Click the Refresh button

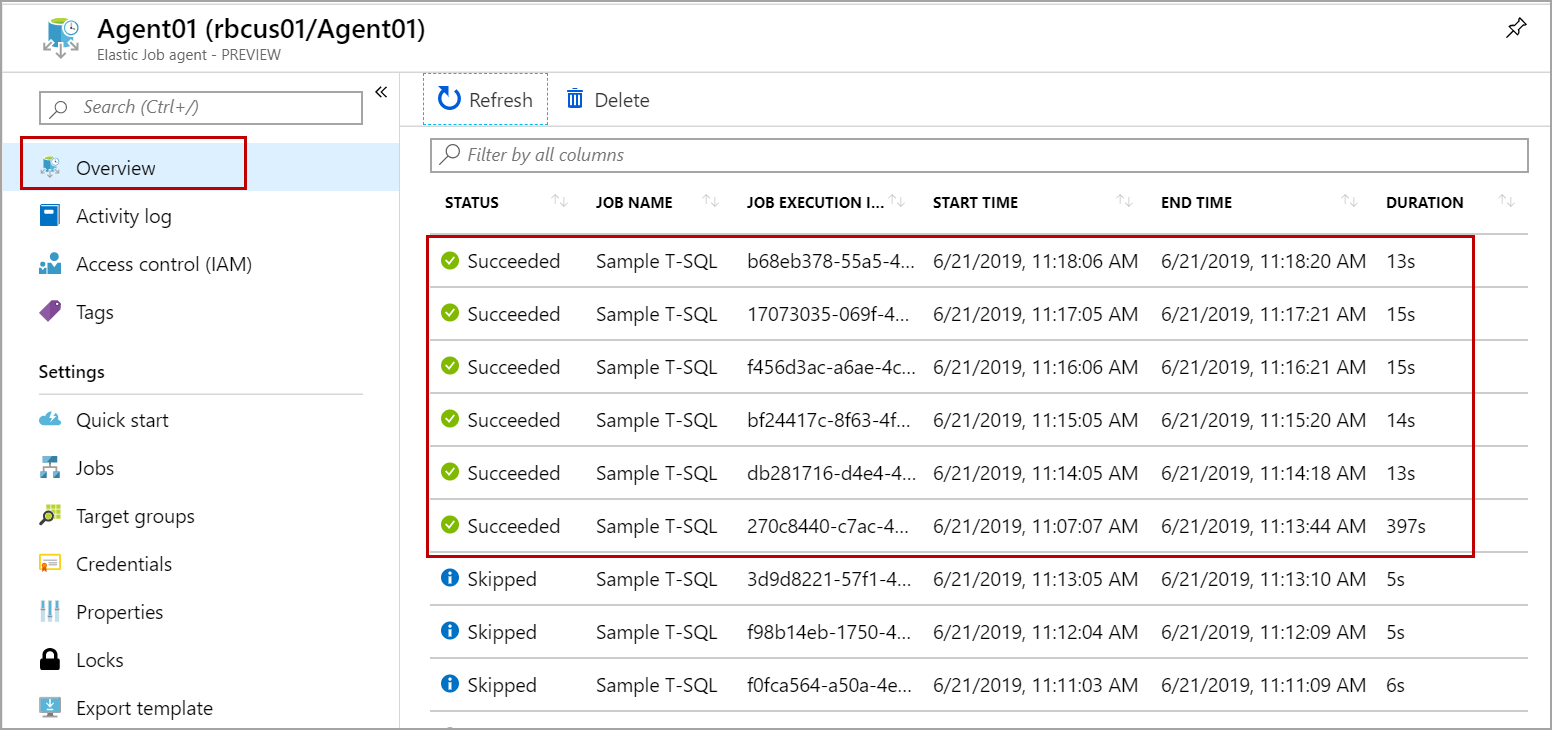point(486,100)
